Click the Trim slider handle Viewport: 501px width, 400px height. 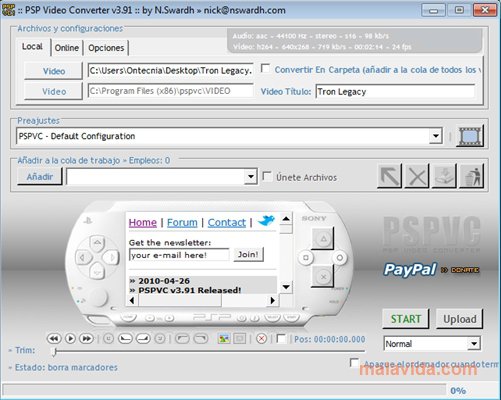[54, 351]
